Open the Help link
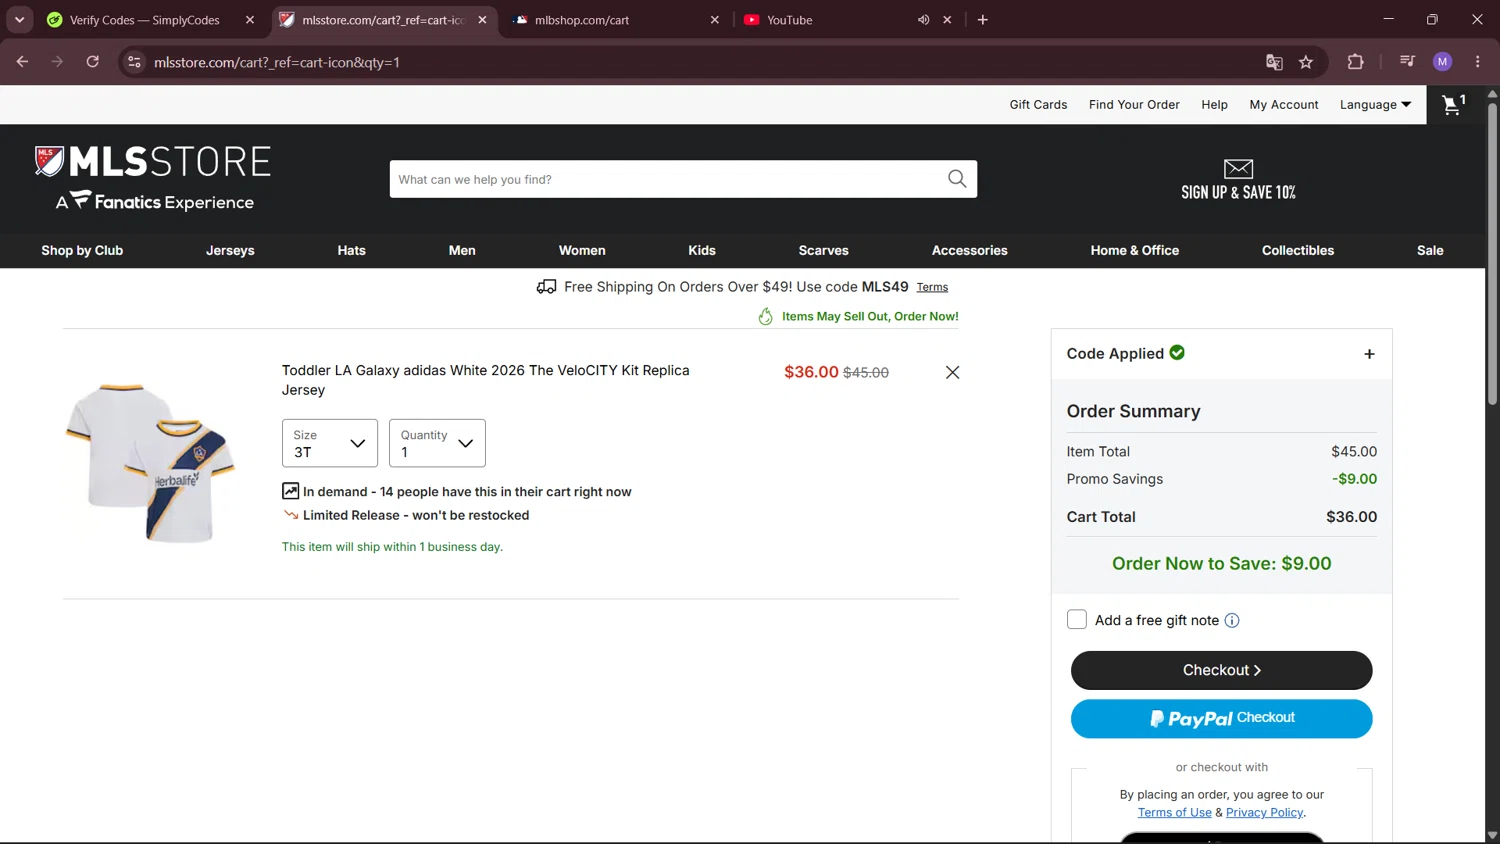The height and width of the screenshot is (844, 1500). point(1214,105)
